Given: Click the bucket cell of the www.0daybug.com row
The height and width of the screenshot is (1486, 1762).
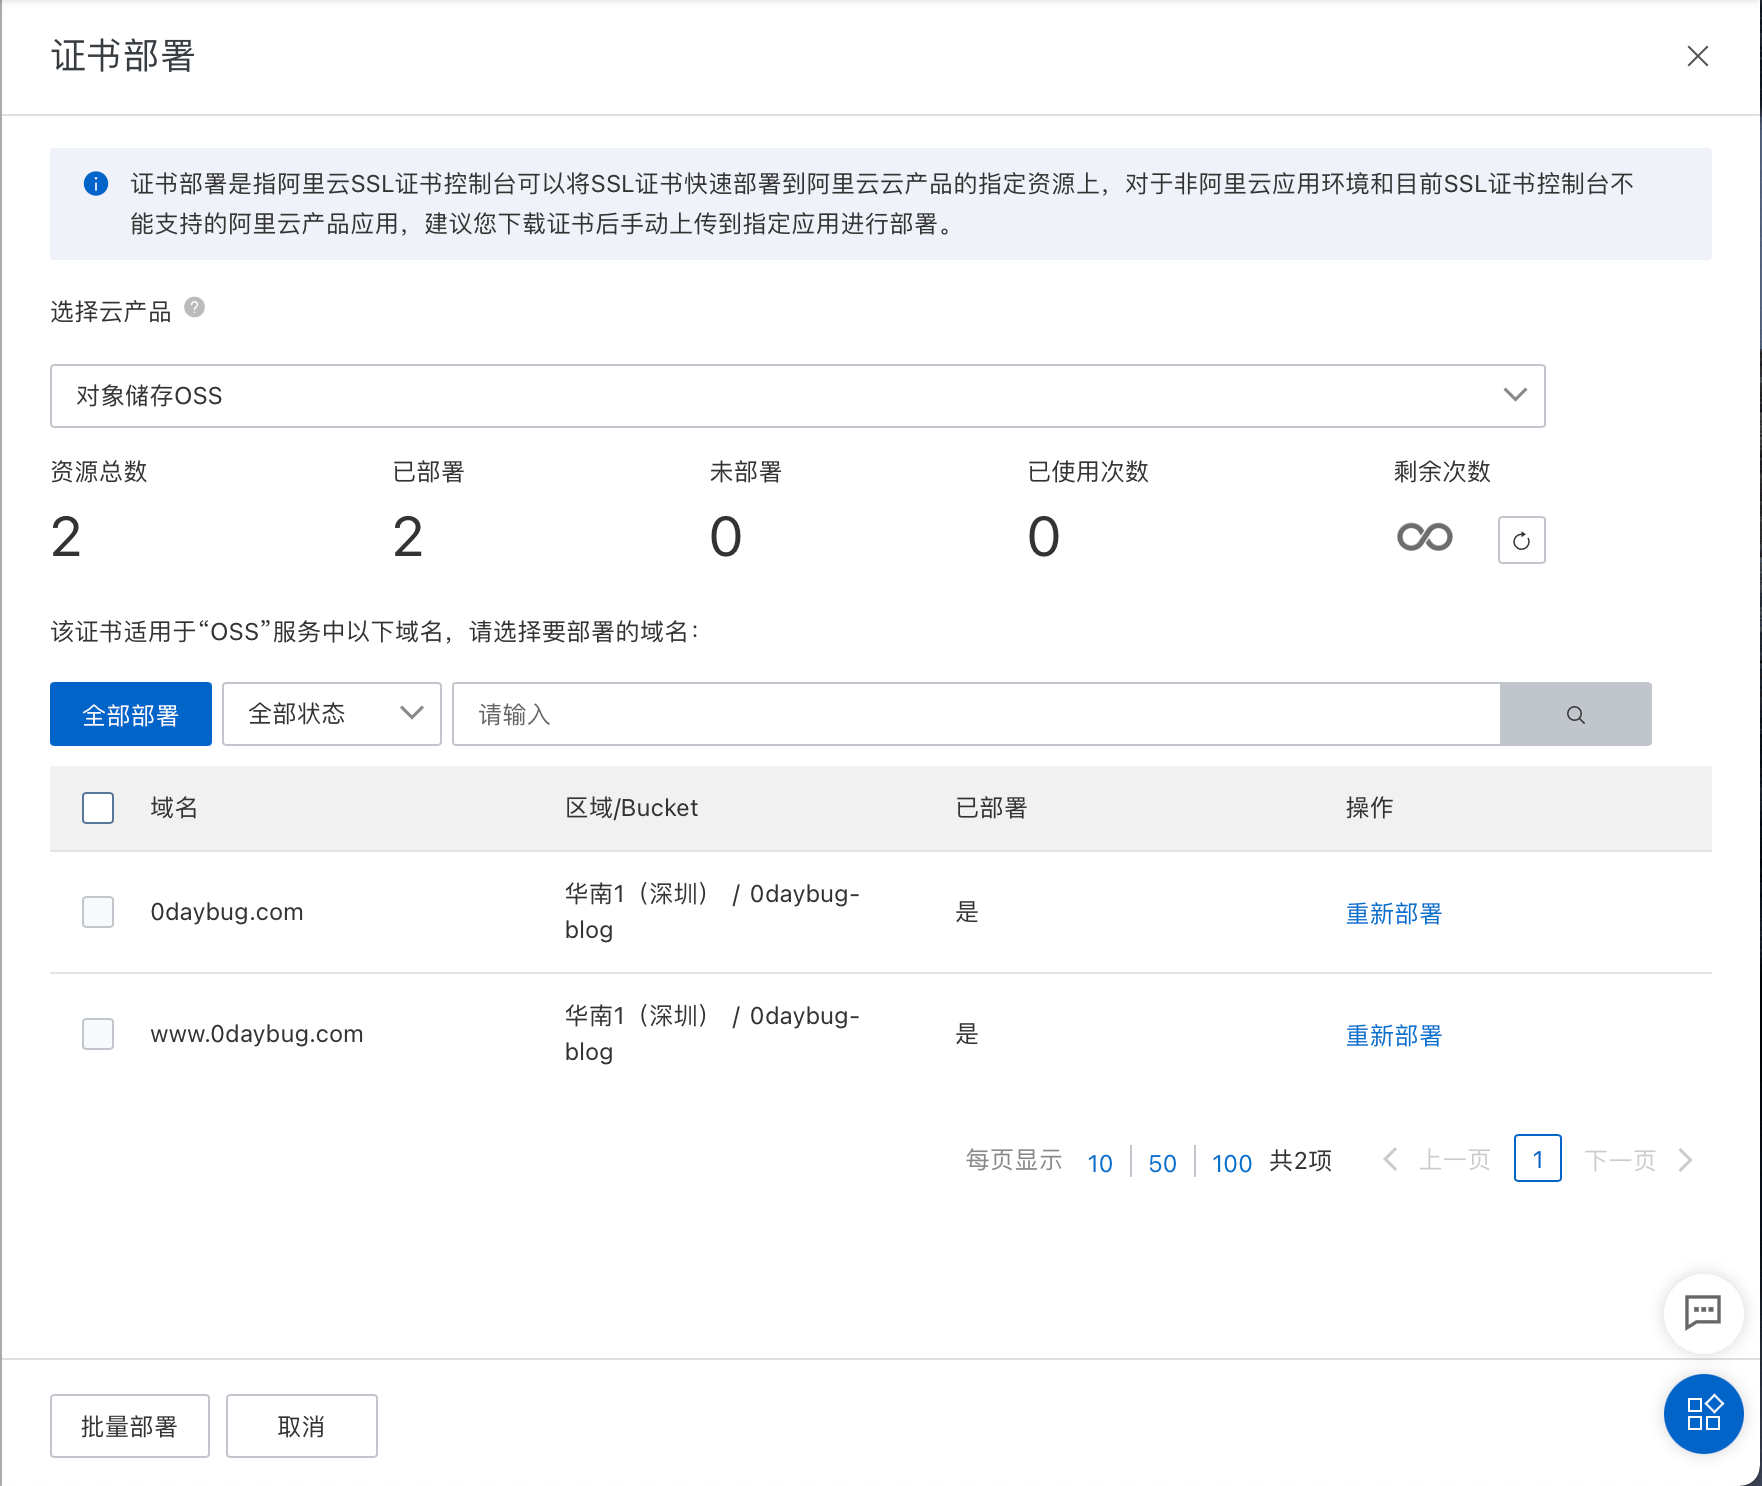Looking at the screenshot, I should 712,1033.
